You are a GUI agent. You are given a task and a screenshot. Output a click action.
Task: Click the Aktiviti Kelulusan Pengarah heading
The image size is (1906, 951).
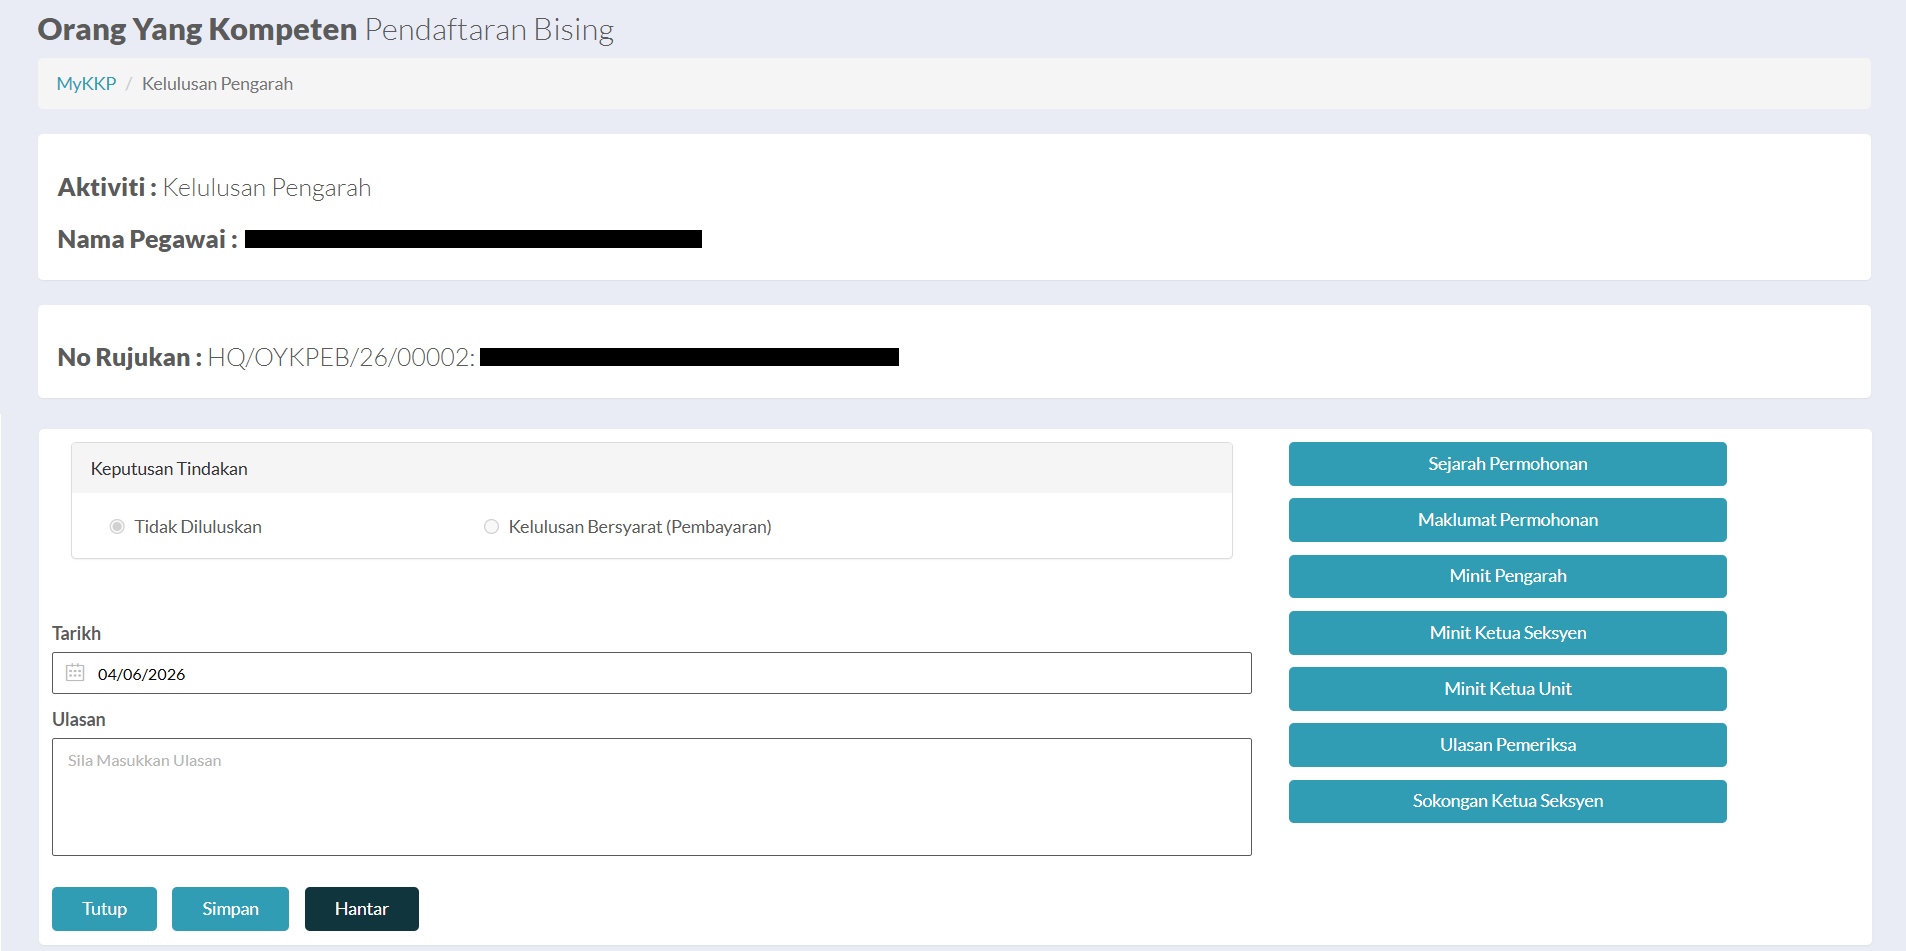[x=214, y=188]
